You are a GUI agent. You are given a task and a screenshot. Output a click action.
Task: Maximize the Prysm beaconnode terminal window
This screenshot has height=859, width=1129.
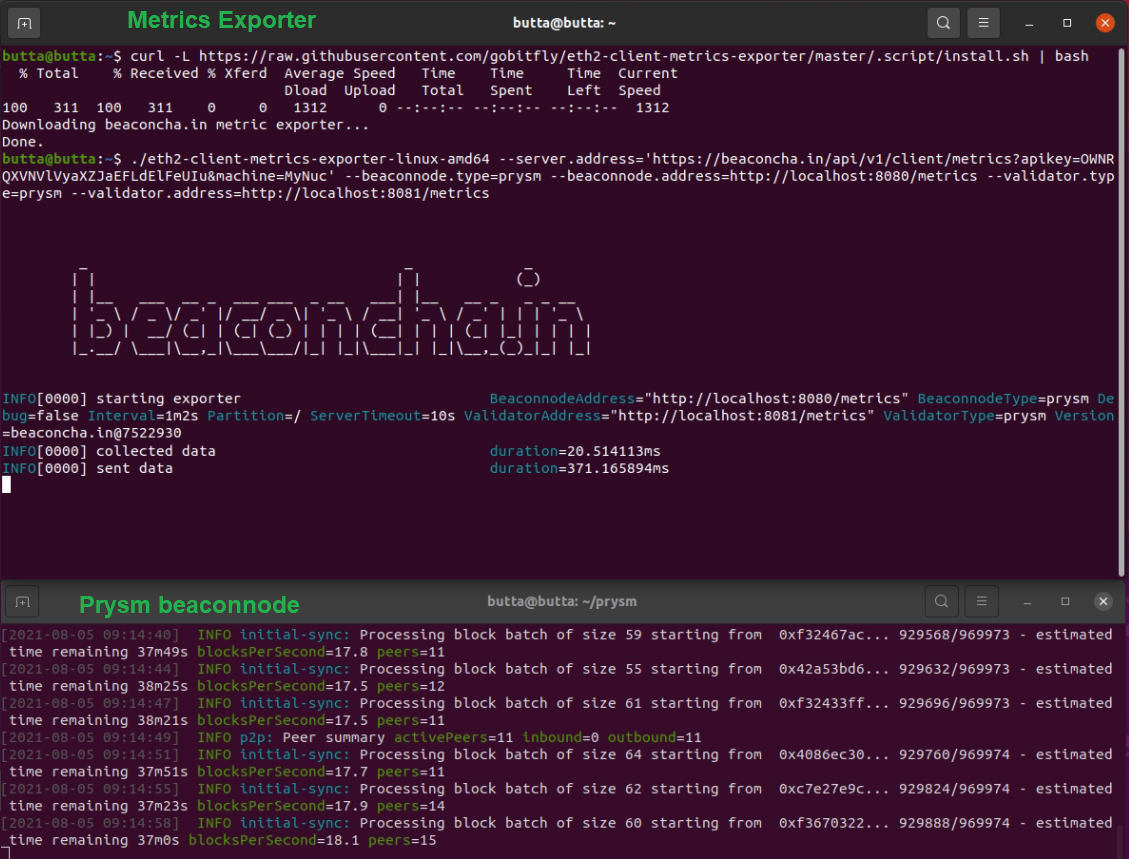pyautogui.click(x=1065, y=601)
